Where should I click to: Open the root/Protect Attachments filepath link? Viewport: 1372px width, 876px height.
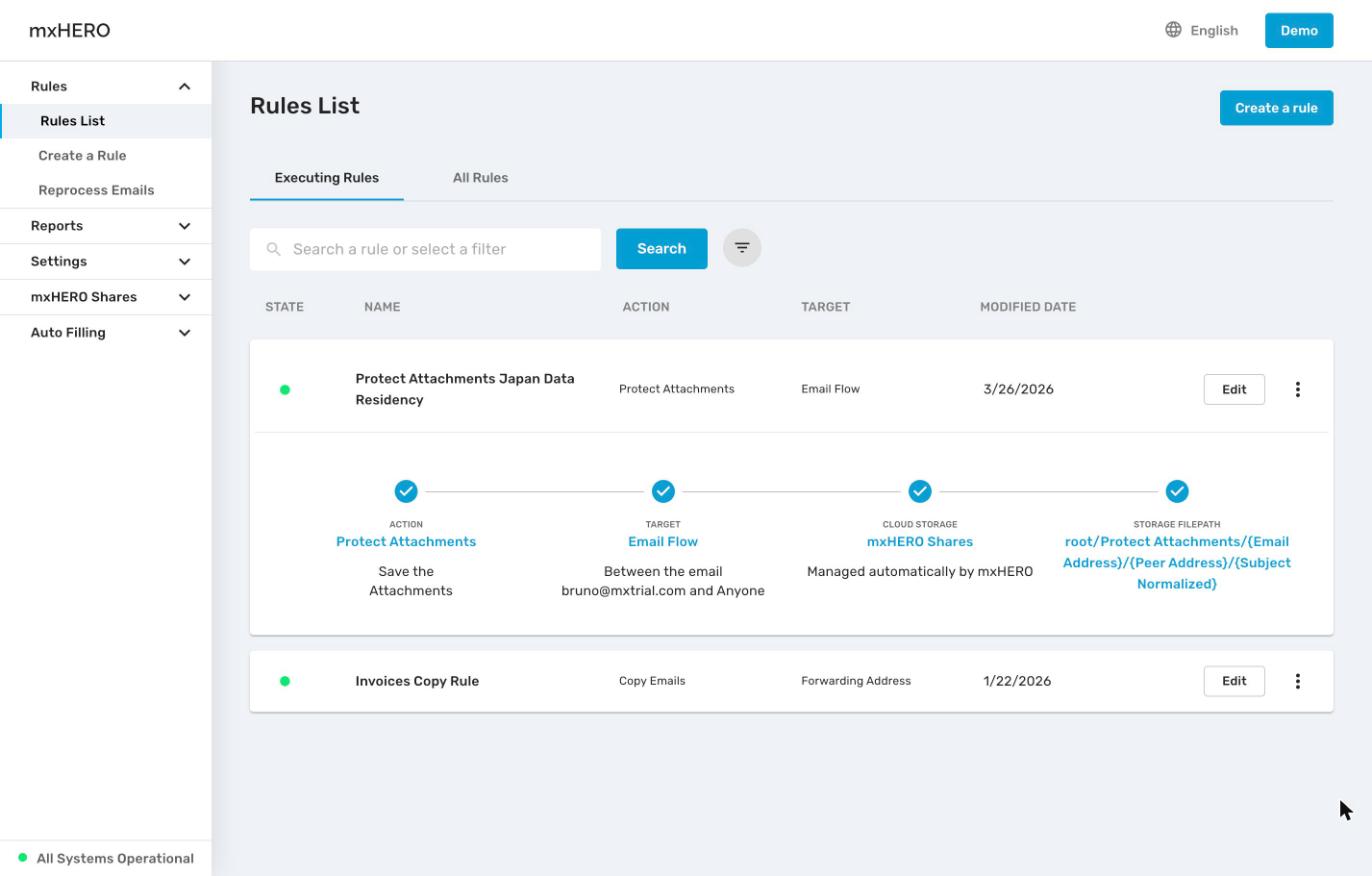point(1177,563)
